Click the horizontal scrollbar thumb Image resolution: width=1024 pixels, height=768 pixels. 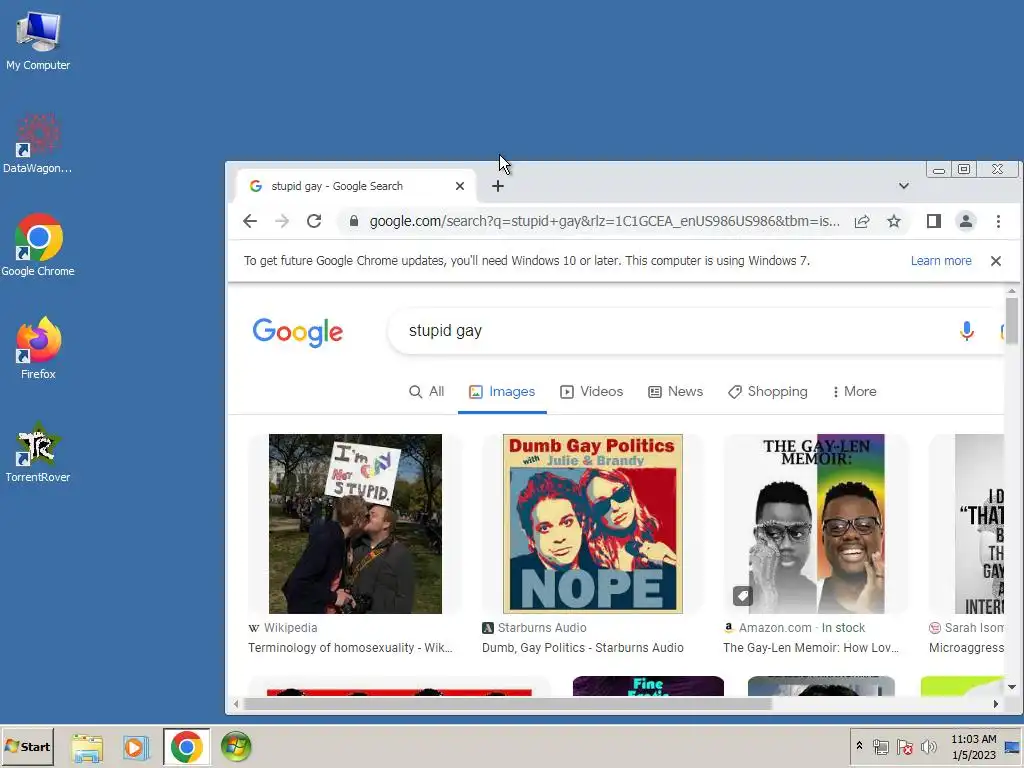point(507,704)
